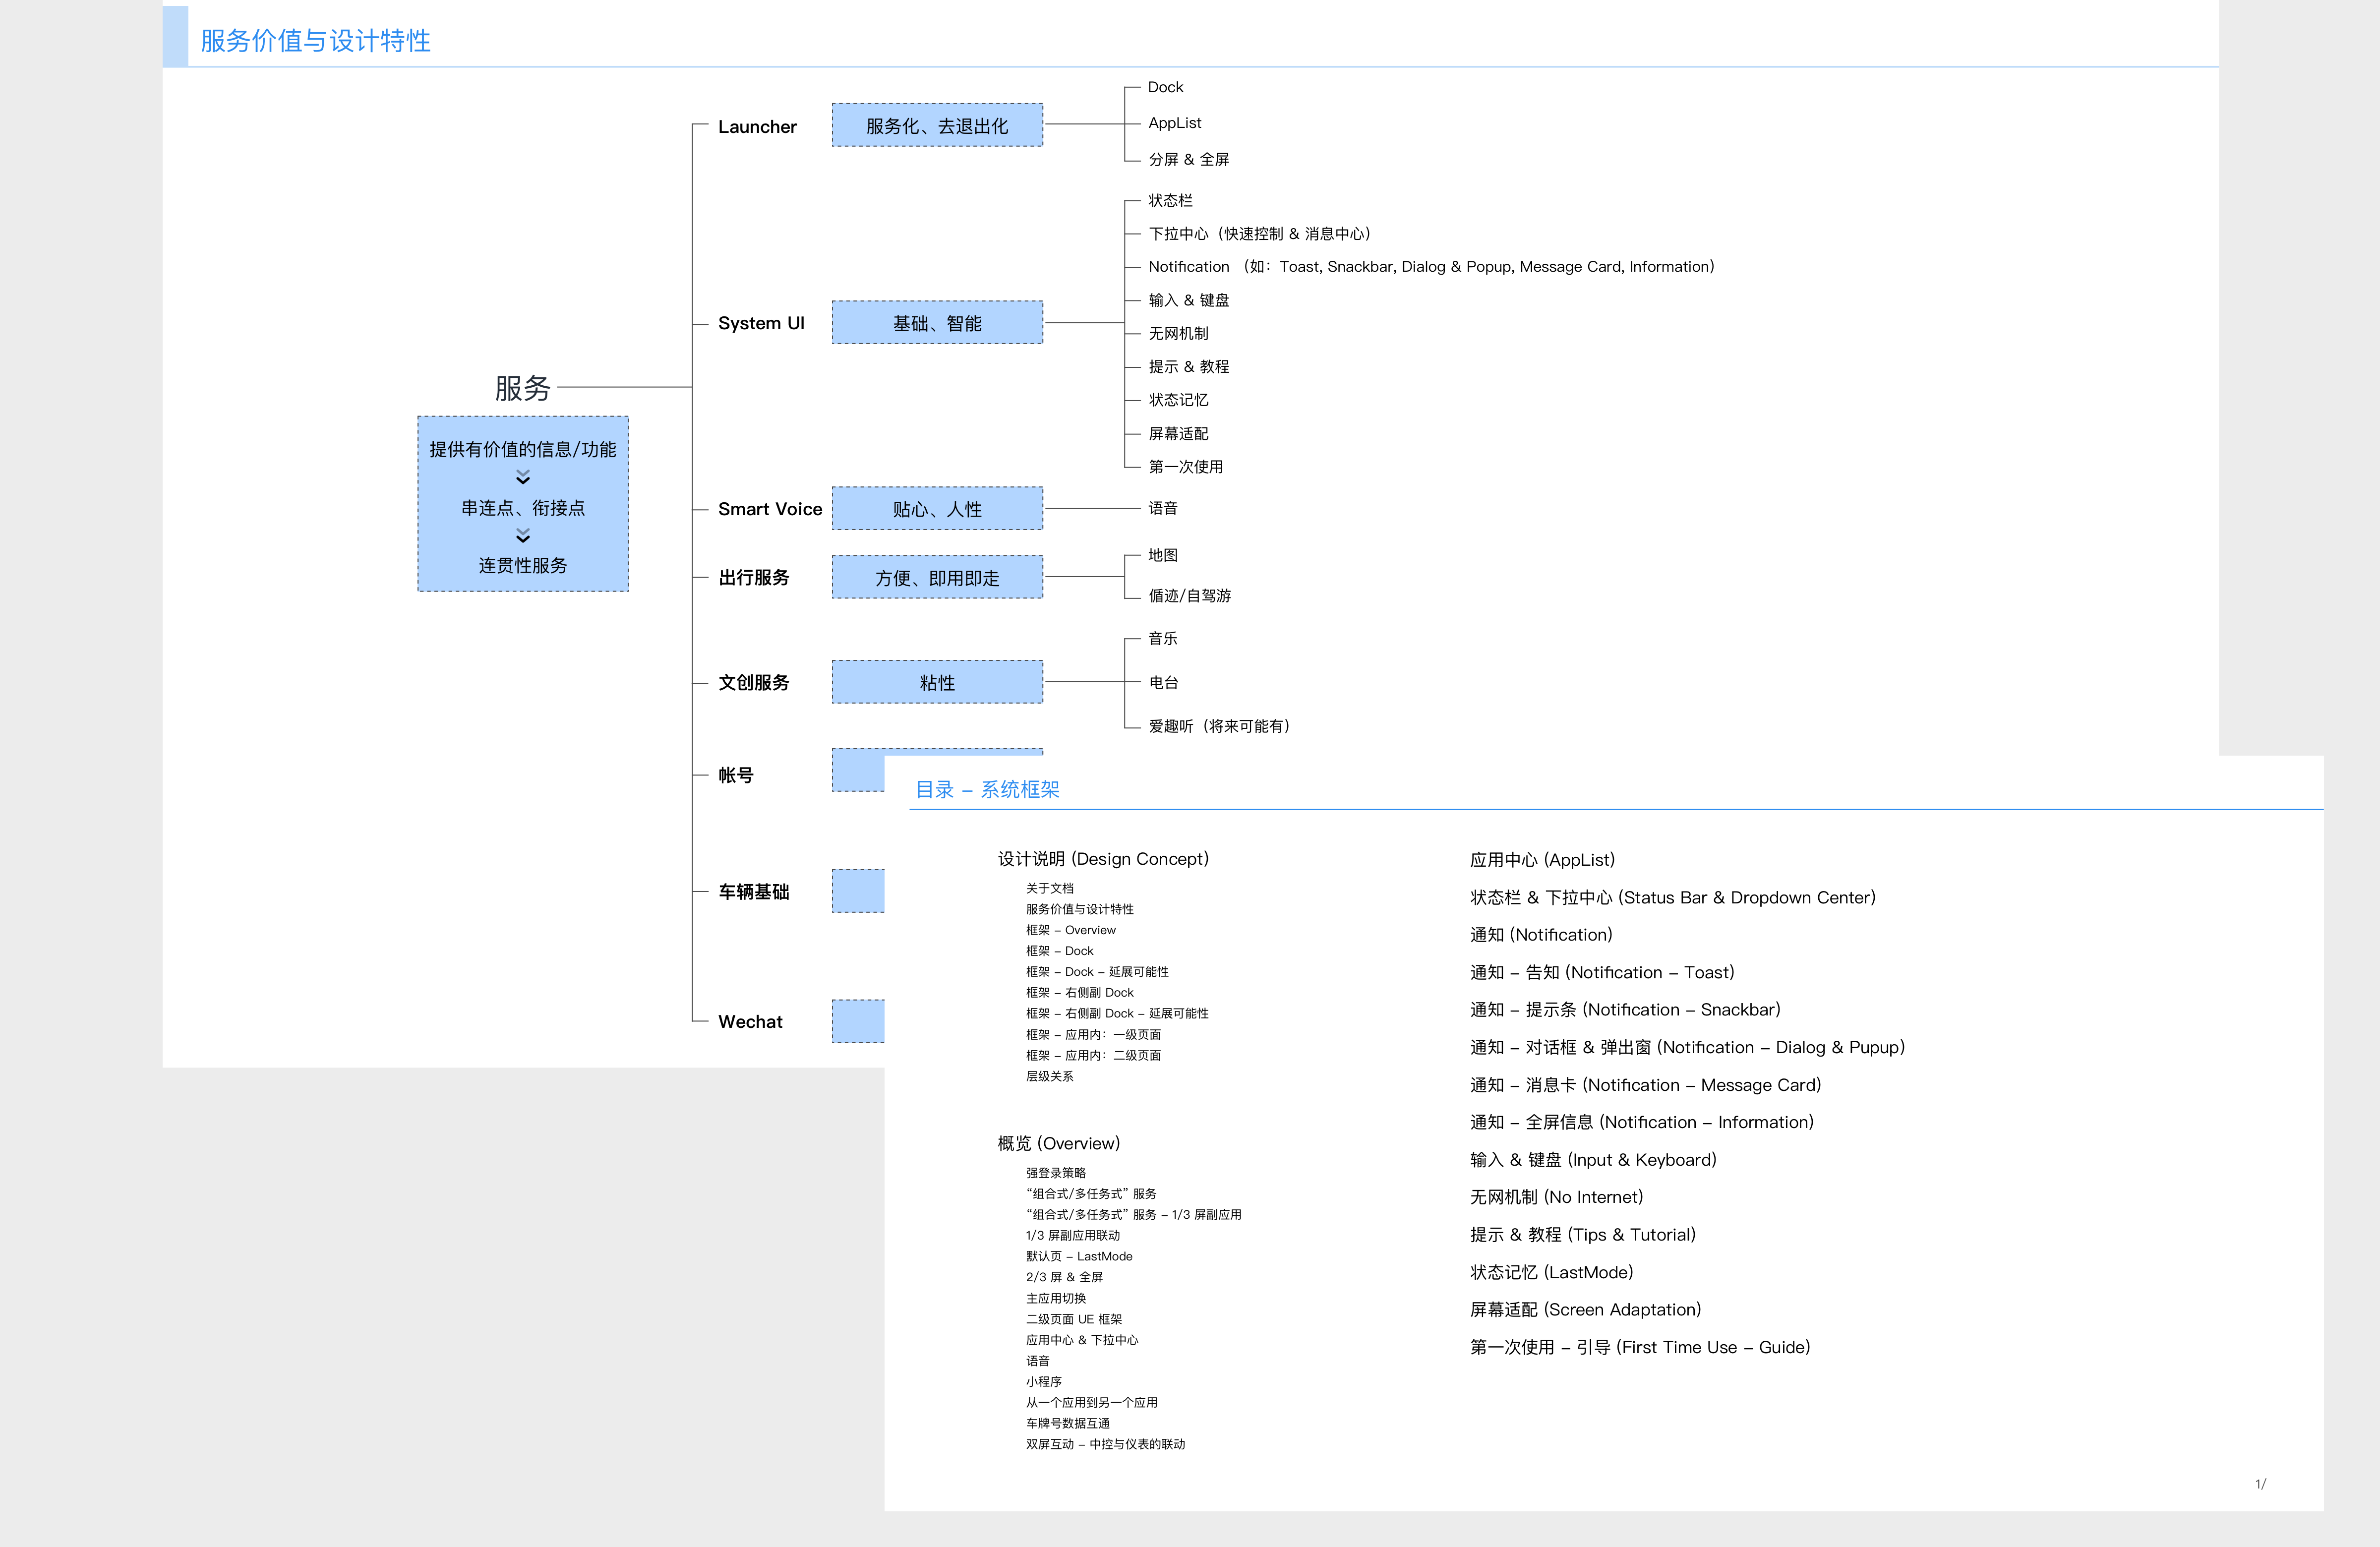The image size is (2380, 1547).
Task: Click the AppList leaf item
Action: click(x=1174, y=123)
